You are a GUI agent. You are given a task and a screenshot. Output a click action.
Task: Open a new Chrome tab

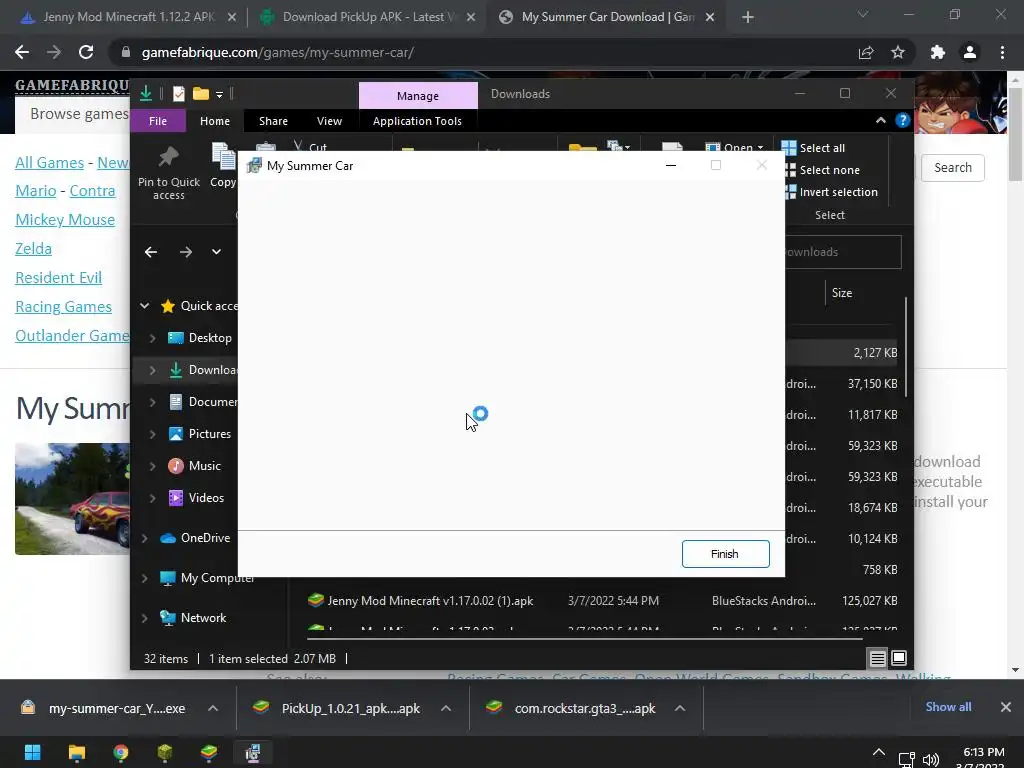point(748,17)
